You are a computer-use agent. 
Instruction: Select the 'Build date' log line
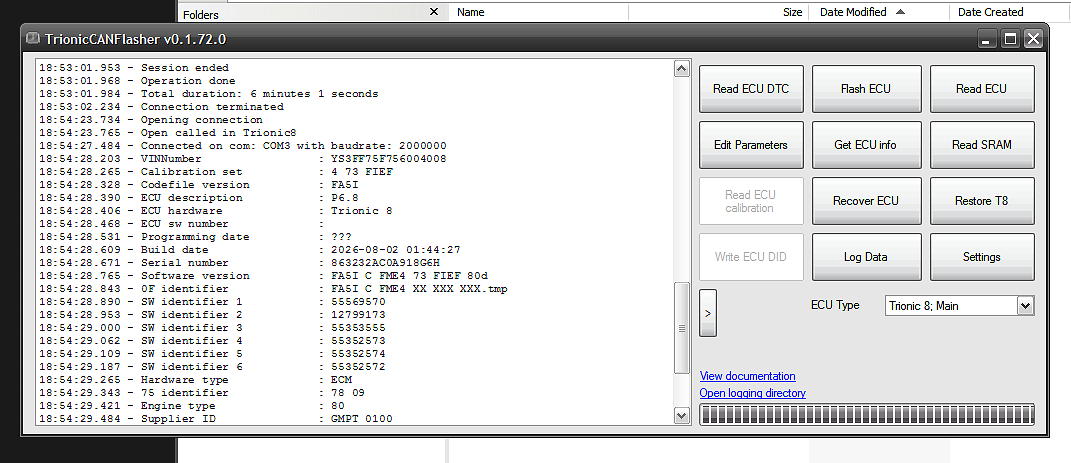[249, 250]
